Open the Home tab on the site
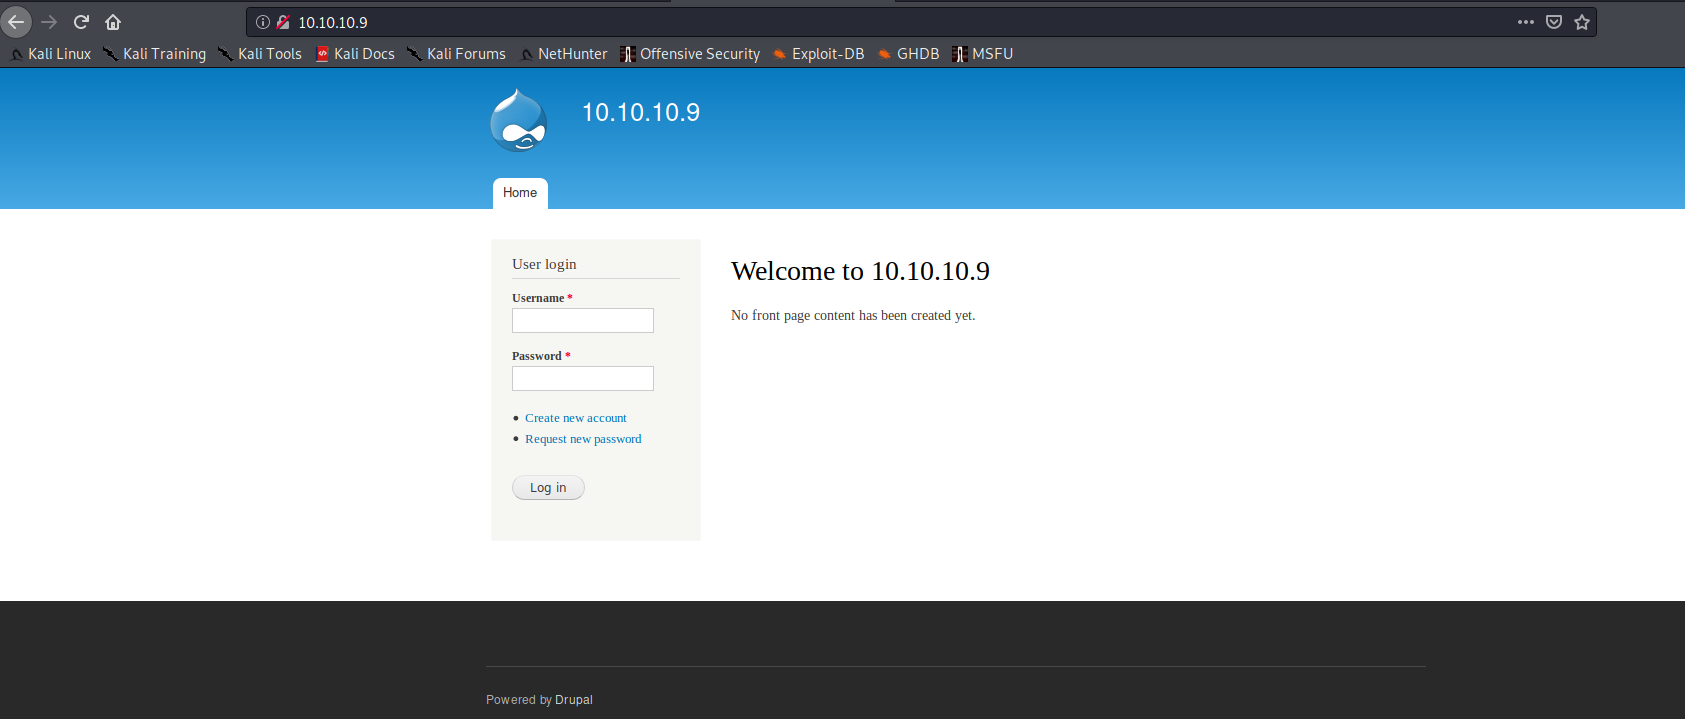The image size is (1685, 719). [520, 193]
